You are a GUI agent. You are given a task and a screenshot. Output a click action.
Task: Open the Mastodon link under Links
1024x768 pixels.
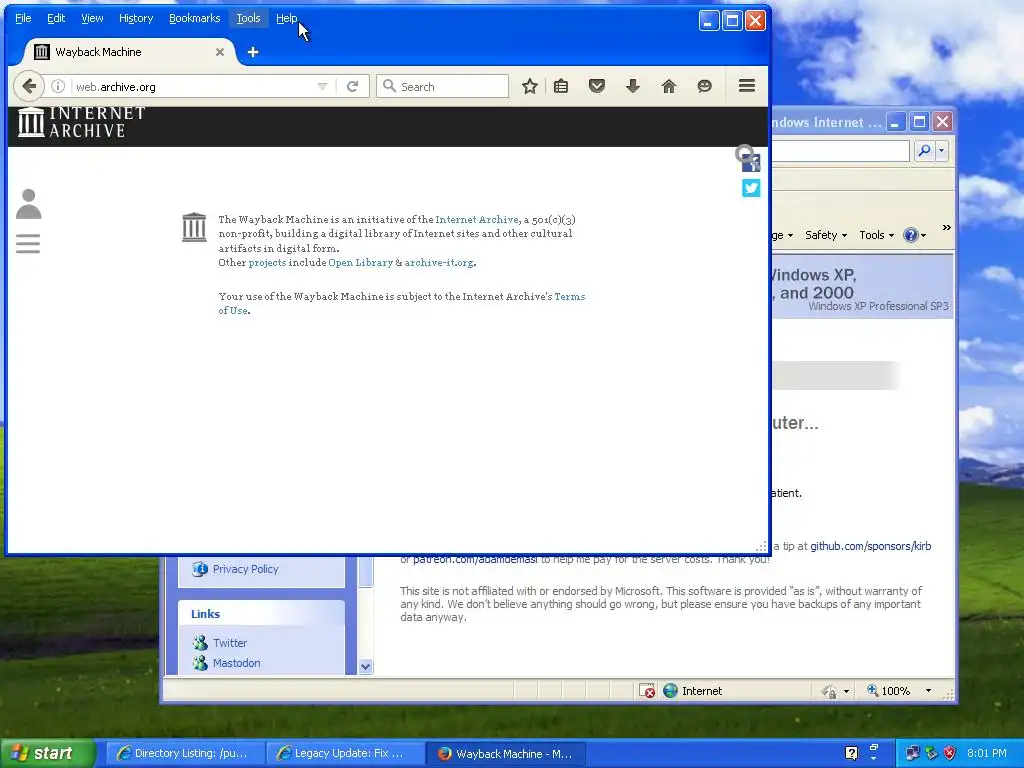[x=236, y=663]
